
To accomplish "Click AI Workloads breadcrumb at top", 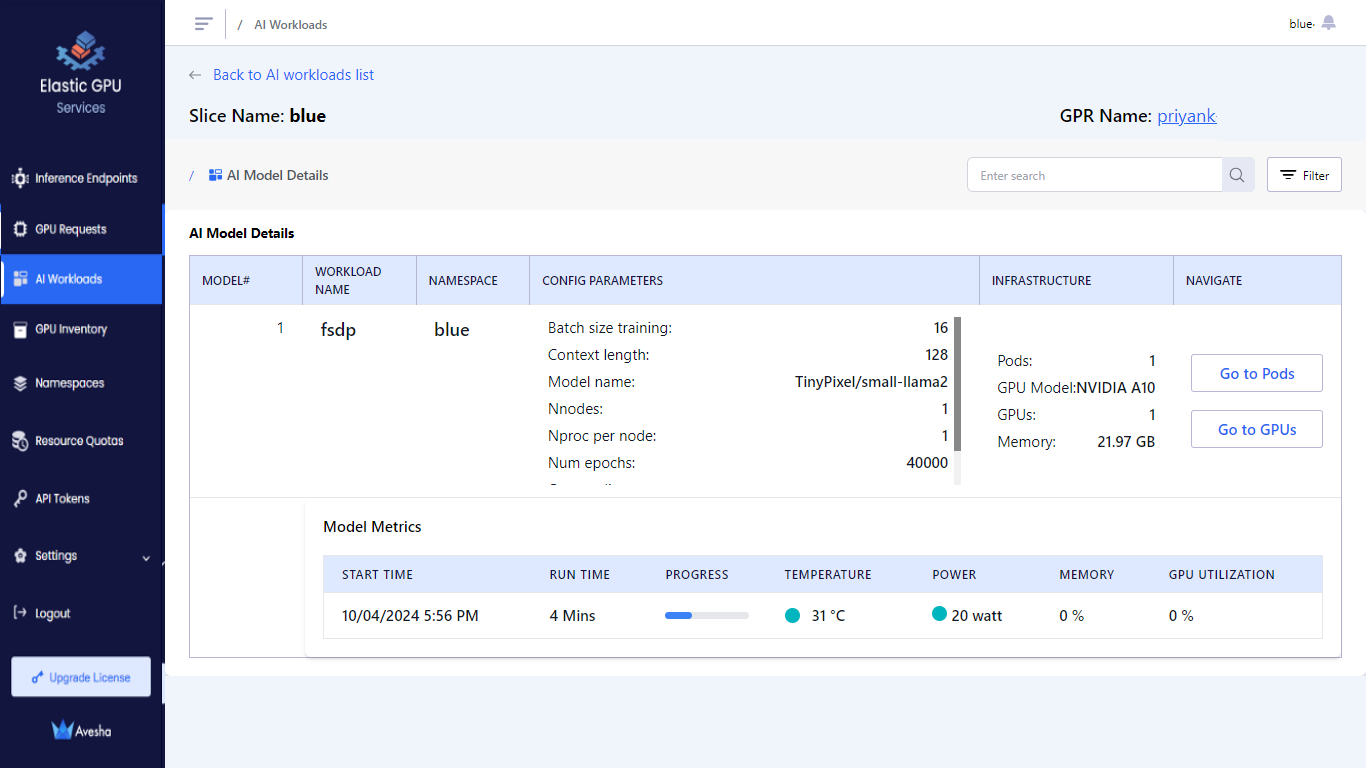I will (x=291, y=25).
